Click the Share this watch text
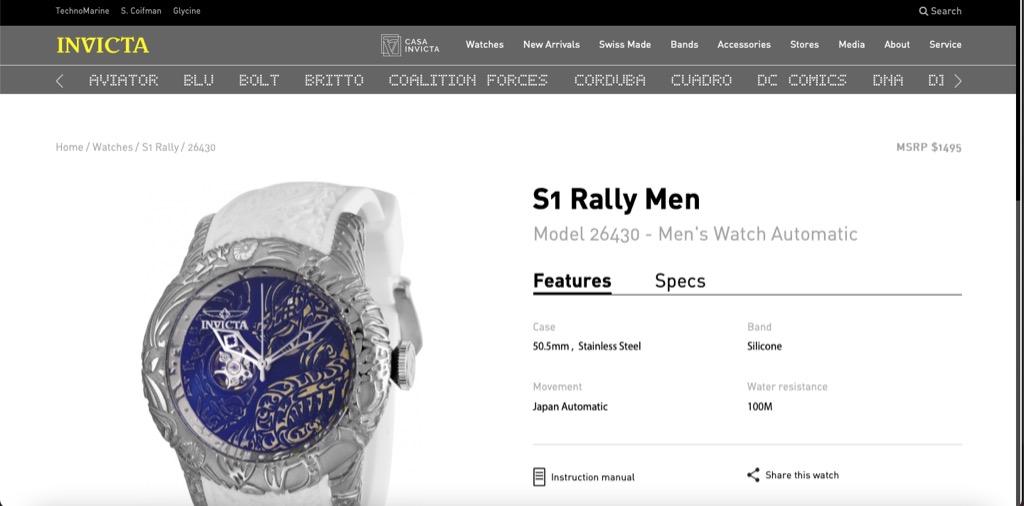This screenshot has width=1024, height=506. 802,475
